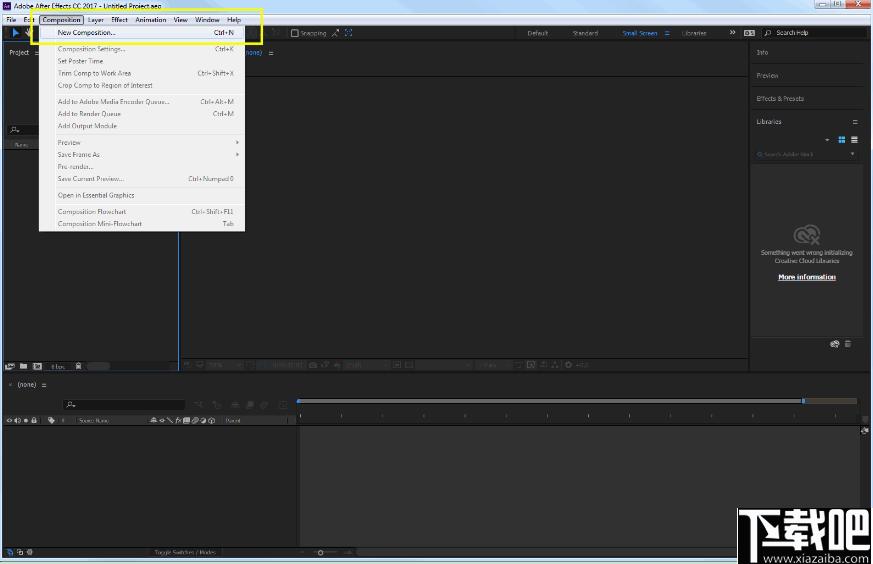This screenshot has height=564, width=873.
Task: Click the timeline zoom slider handle
Action: [x=320, y=552]
